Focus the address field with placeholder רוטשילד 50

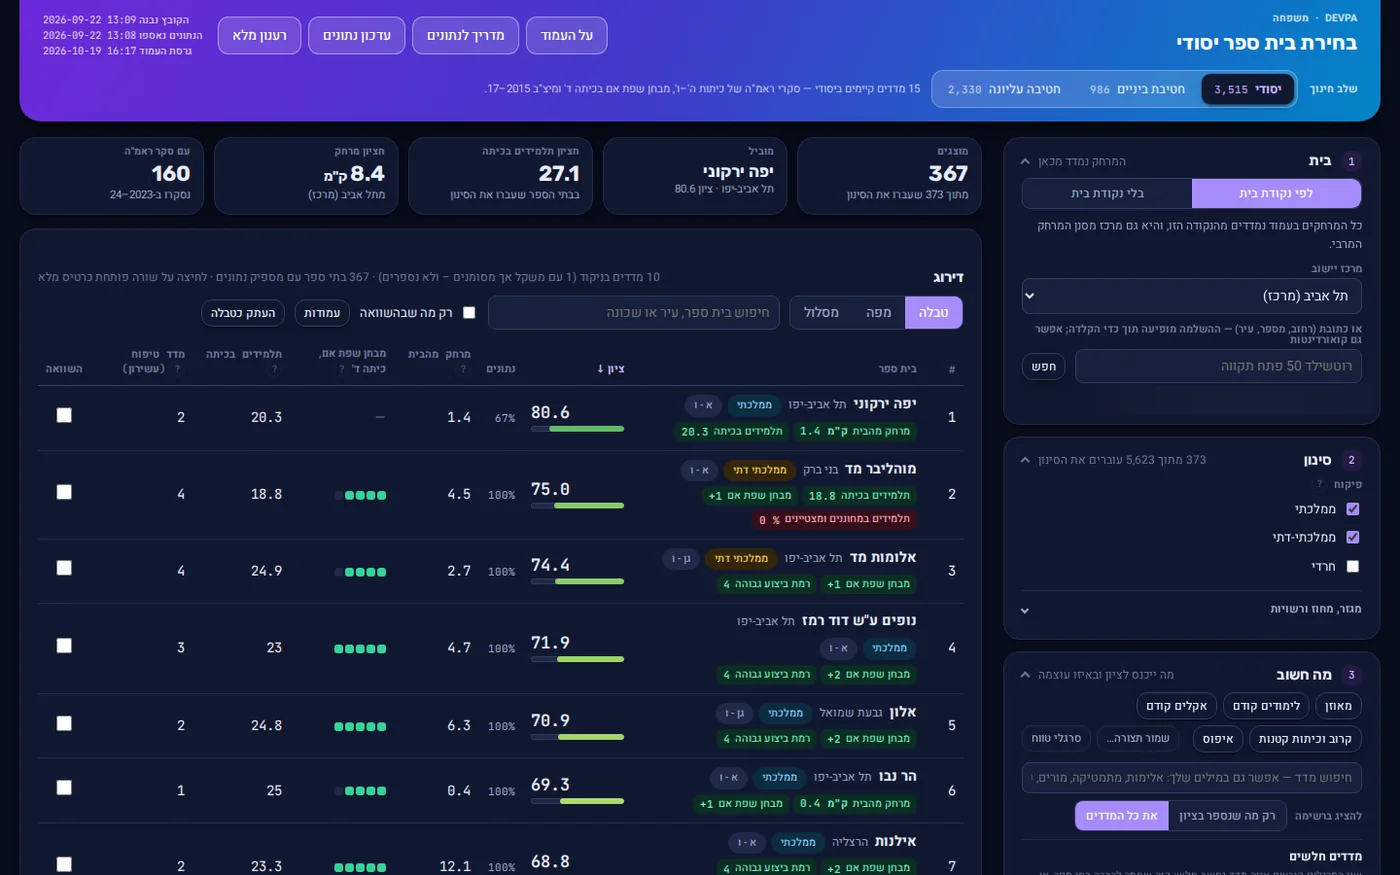(1218, 366)
